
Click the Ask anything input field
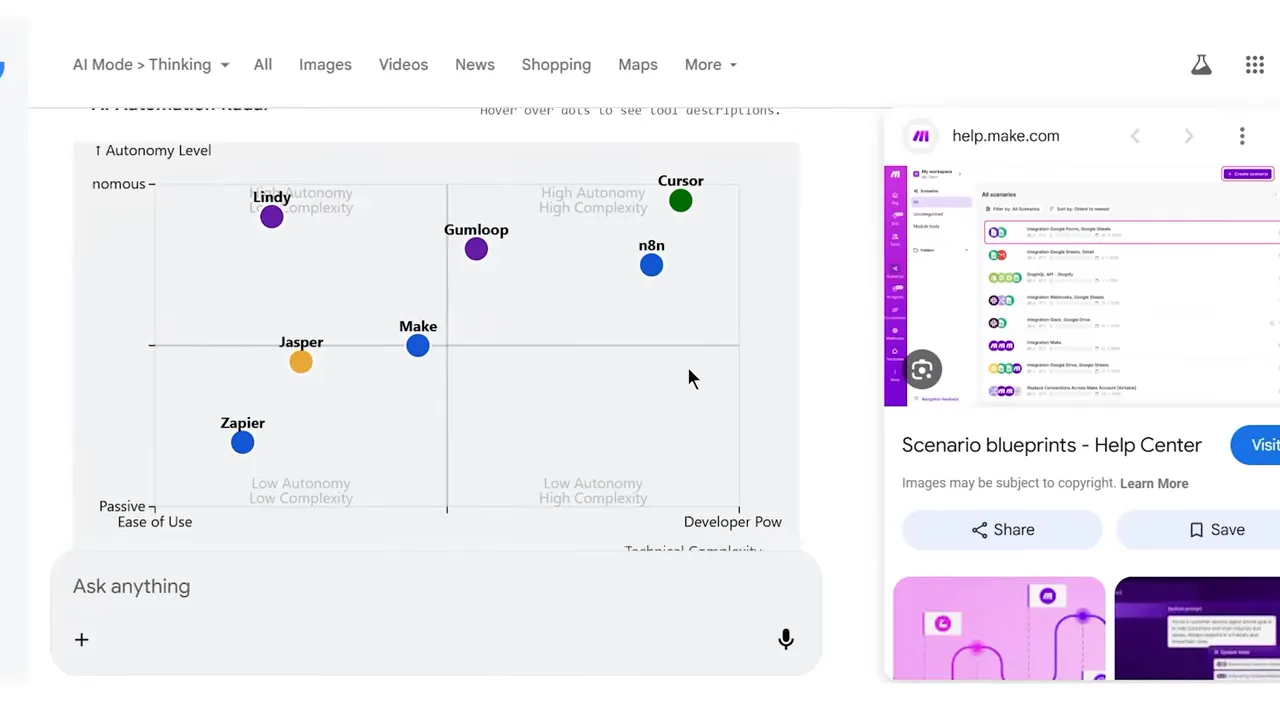coord(436,587)
